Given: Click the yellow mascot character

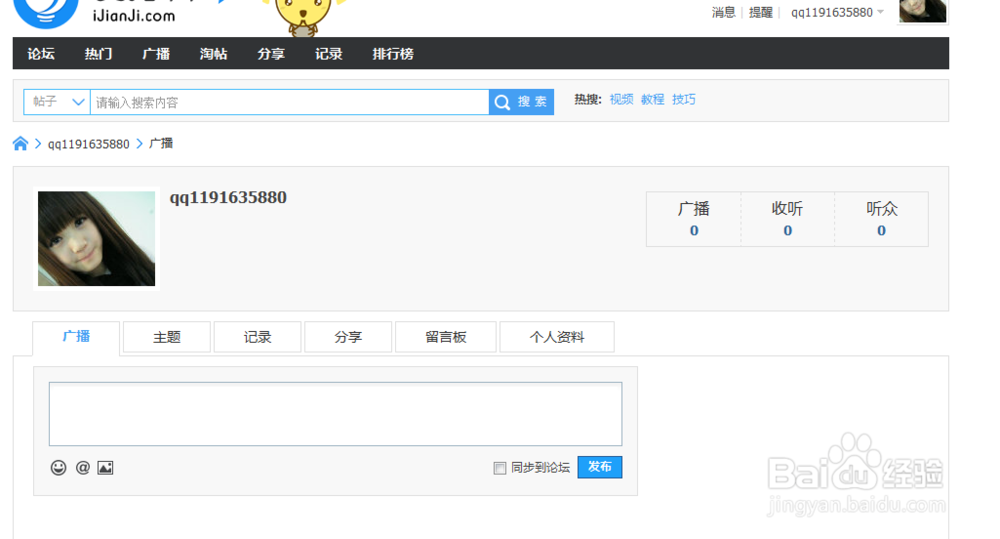Looking at the screenshot, I should pyautogui.click(x=302, y=16).
